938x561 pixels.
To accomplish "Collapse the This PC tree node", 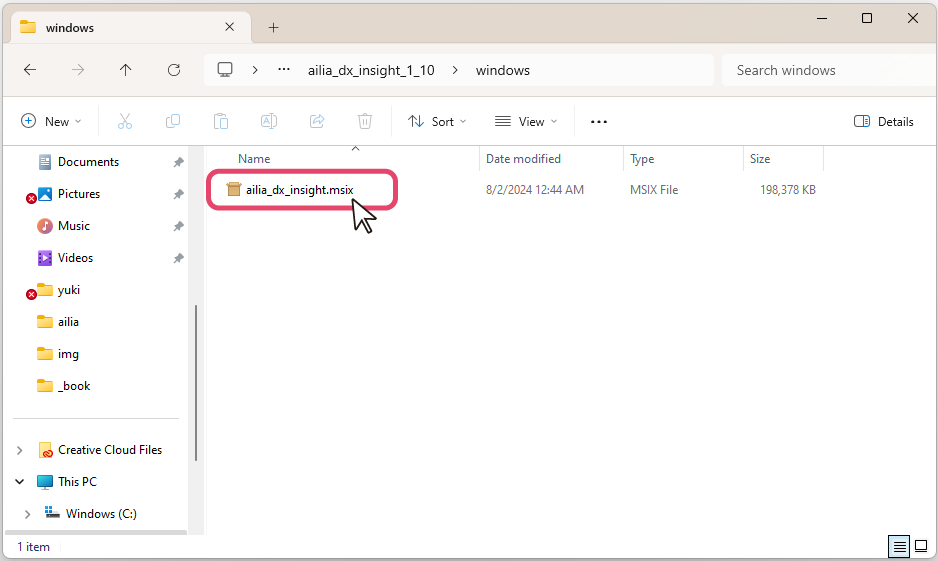I will click(20, 482).
